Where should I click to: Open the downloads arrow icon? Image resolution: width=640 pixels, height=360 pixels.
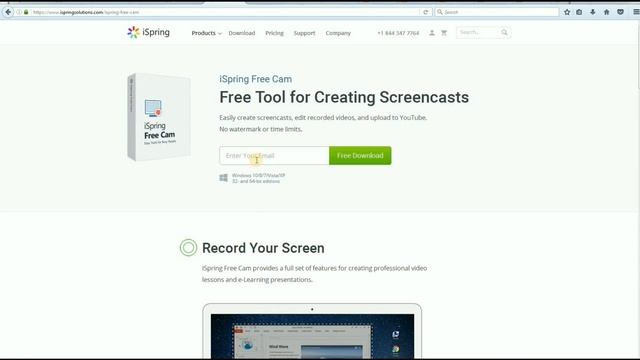593,12
